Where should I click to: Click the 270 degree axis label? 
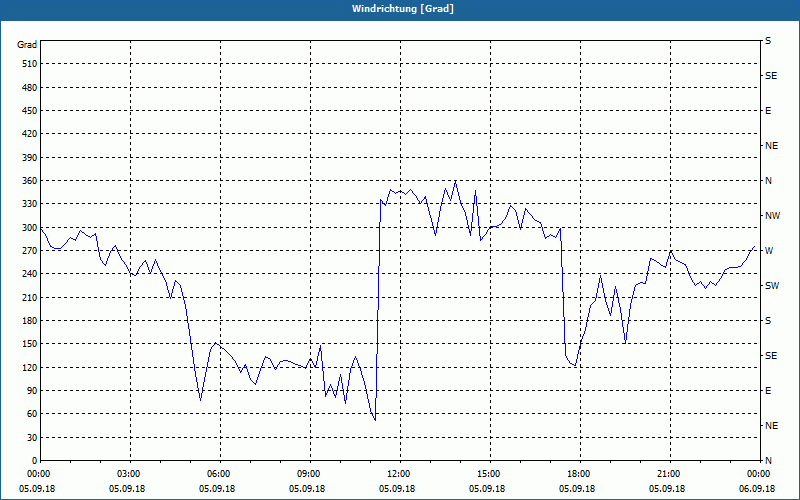pos(29,251)
